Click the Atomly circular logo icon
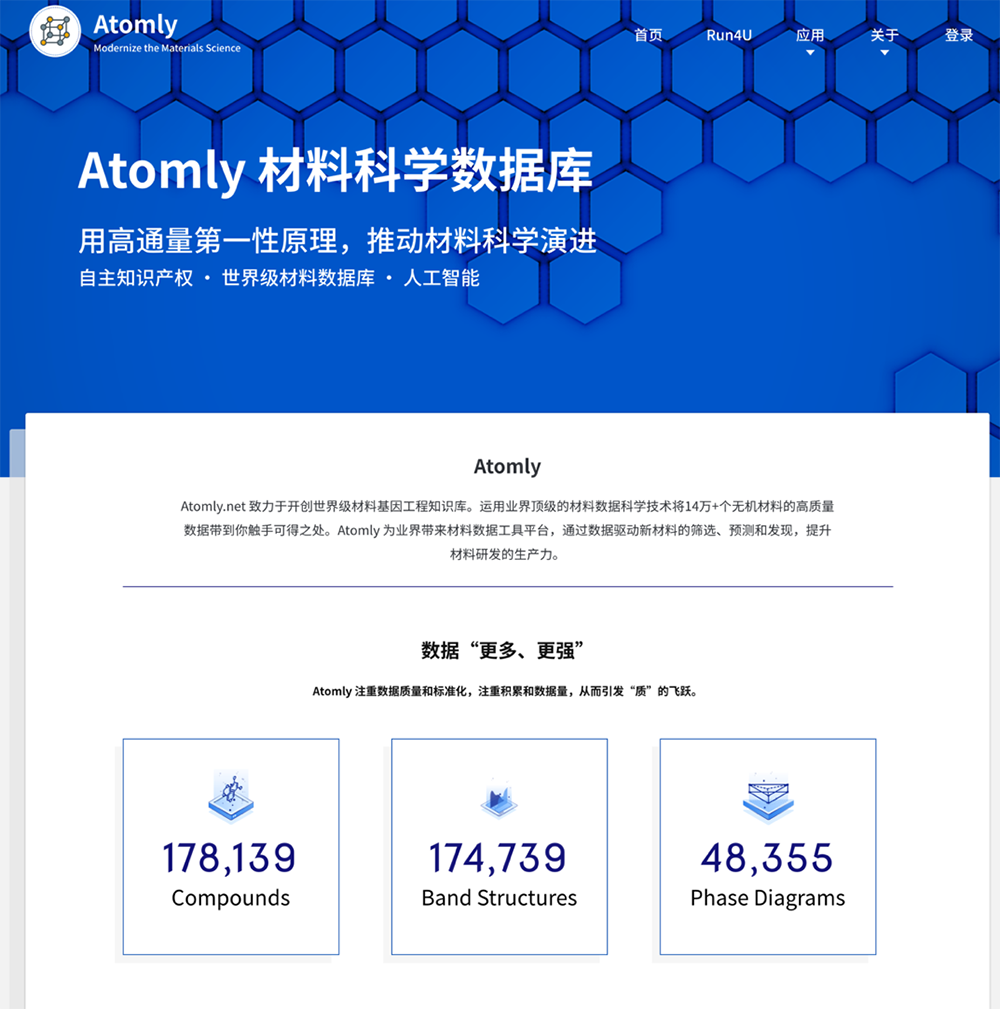This screenshot has height=1009, width=1000. tap(55, 31)
